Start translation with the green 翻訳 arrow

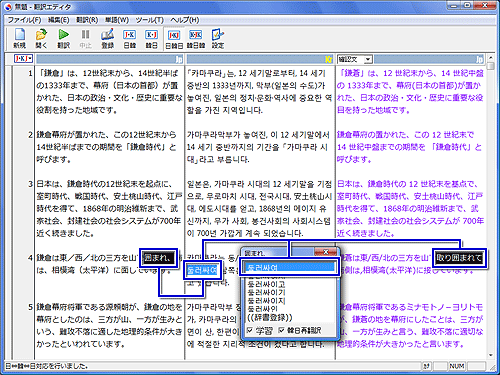(x=63, y=39)
